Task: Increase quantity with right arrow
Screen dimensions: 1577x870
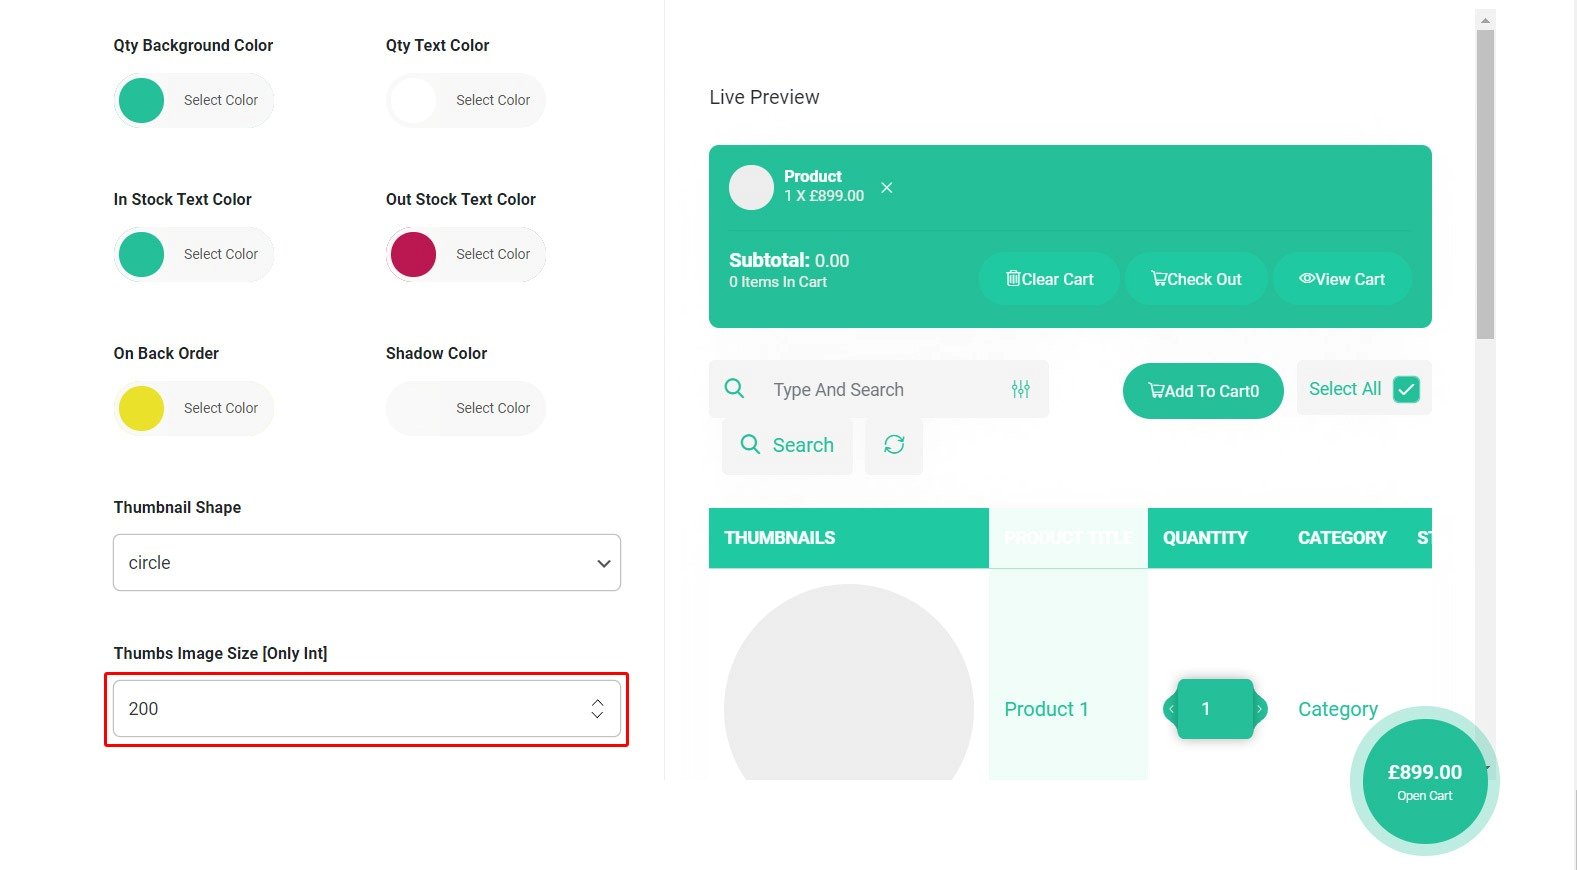Action: point(1260,709)
